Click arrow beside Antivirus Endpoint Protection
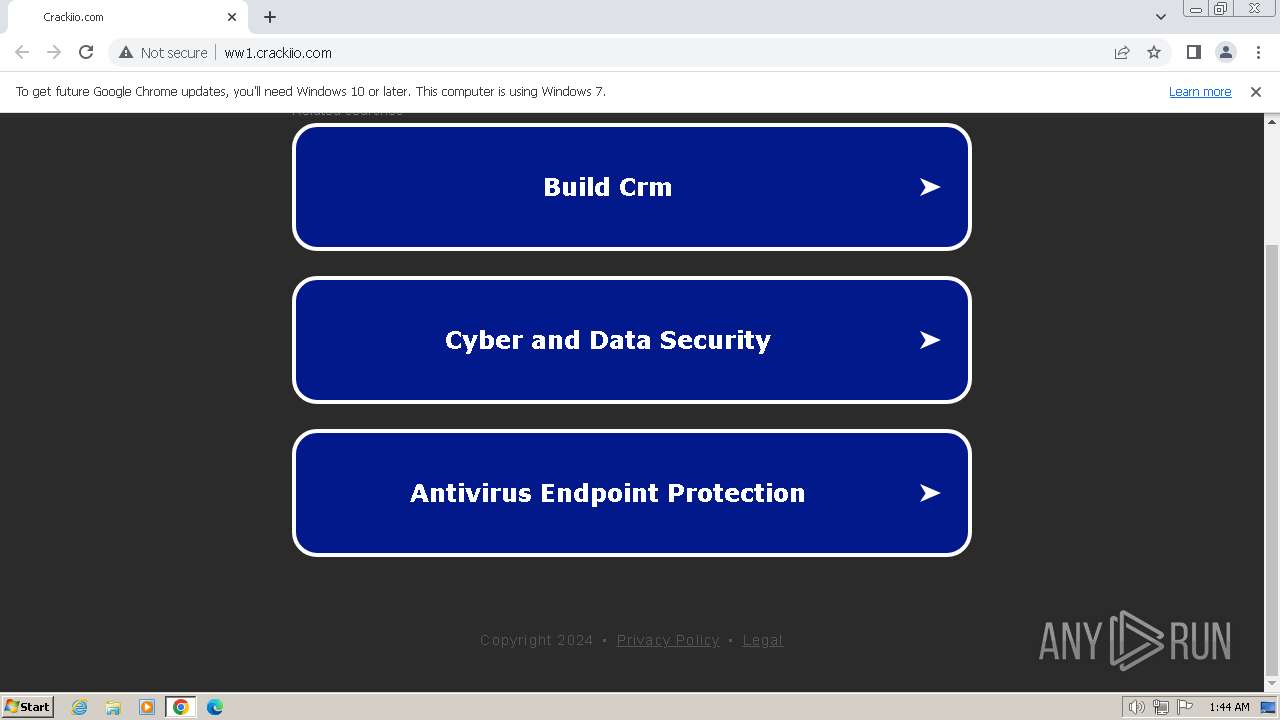 930,493
